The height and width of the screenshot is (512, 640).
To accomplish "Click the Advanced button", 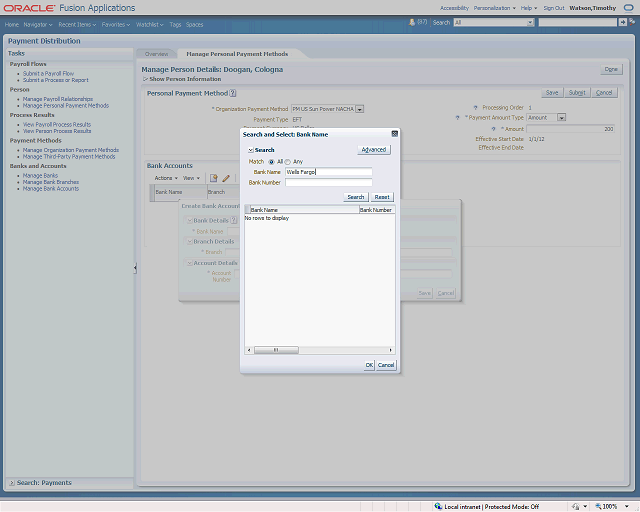I will click(x=374, y=150).
